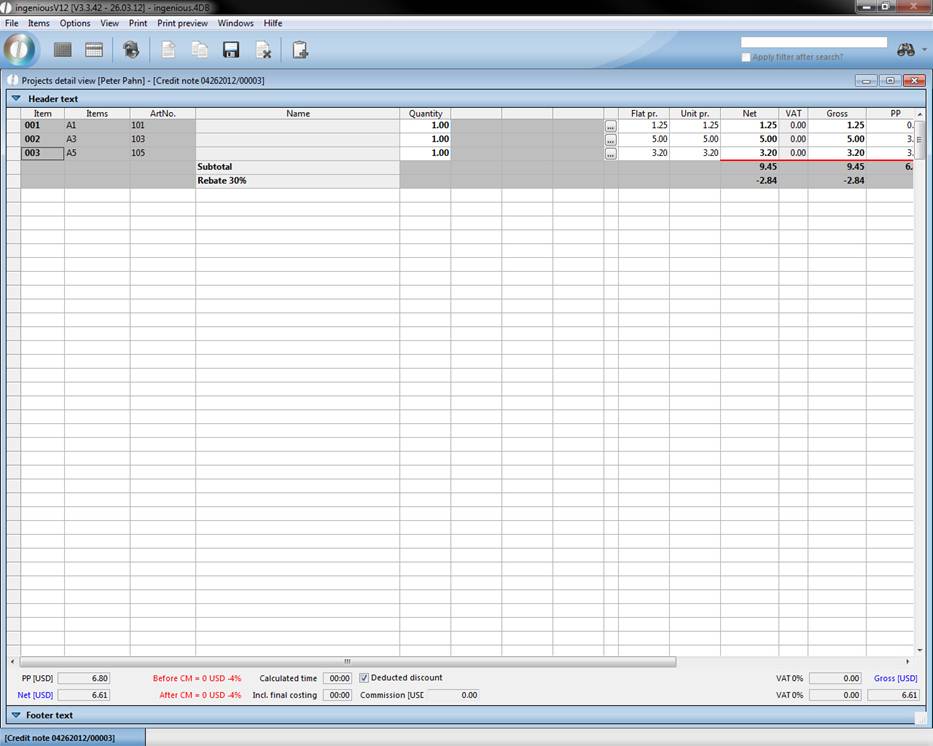
Task: Click the search text field at top right
Action: (x=813, y=43)
